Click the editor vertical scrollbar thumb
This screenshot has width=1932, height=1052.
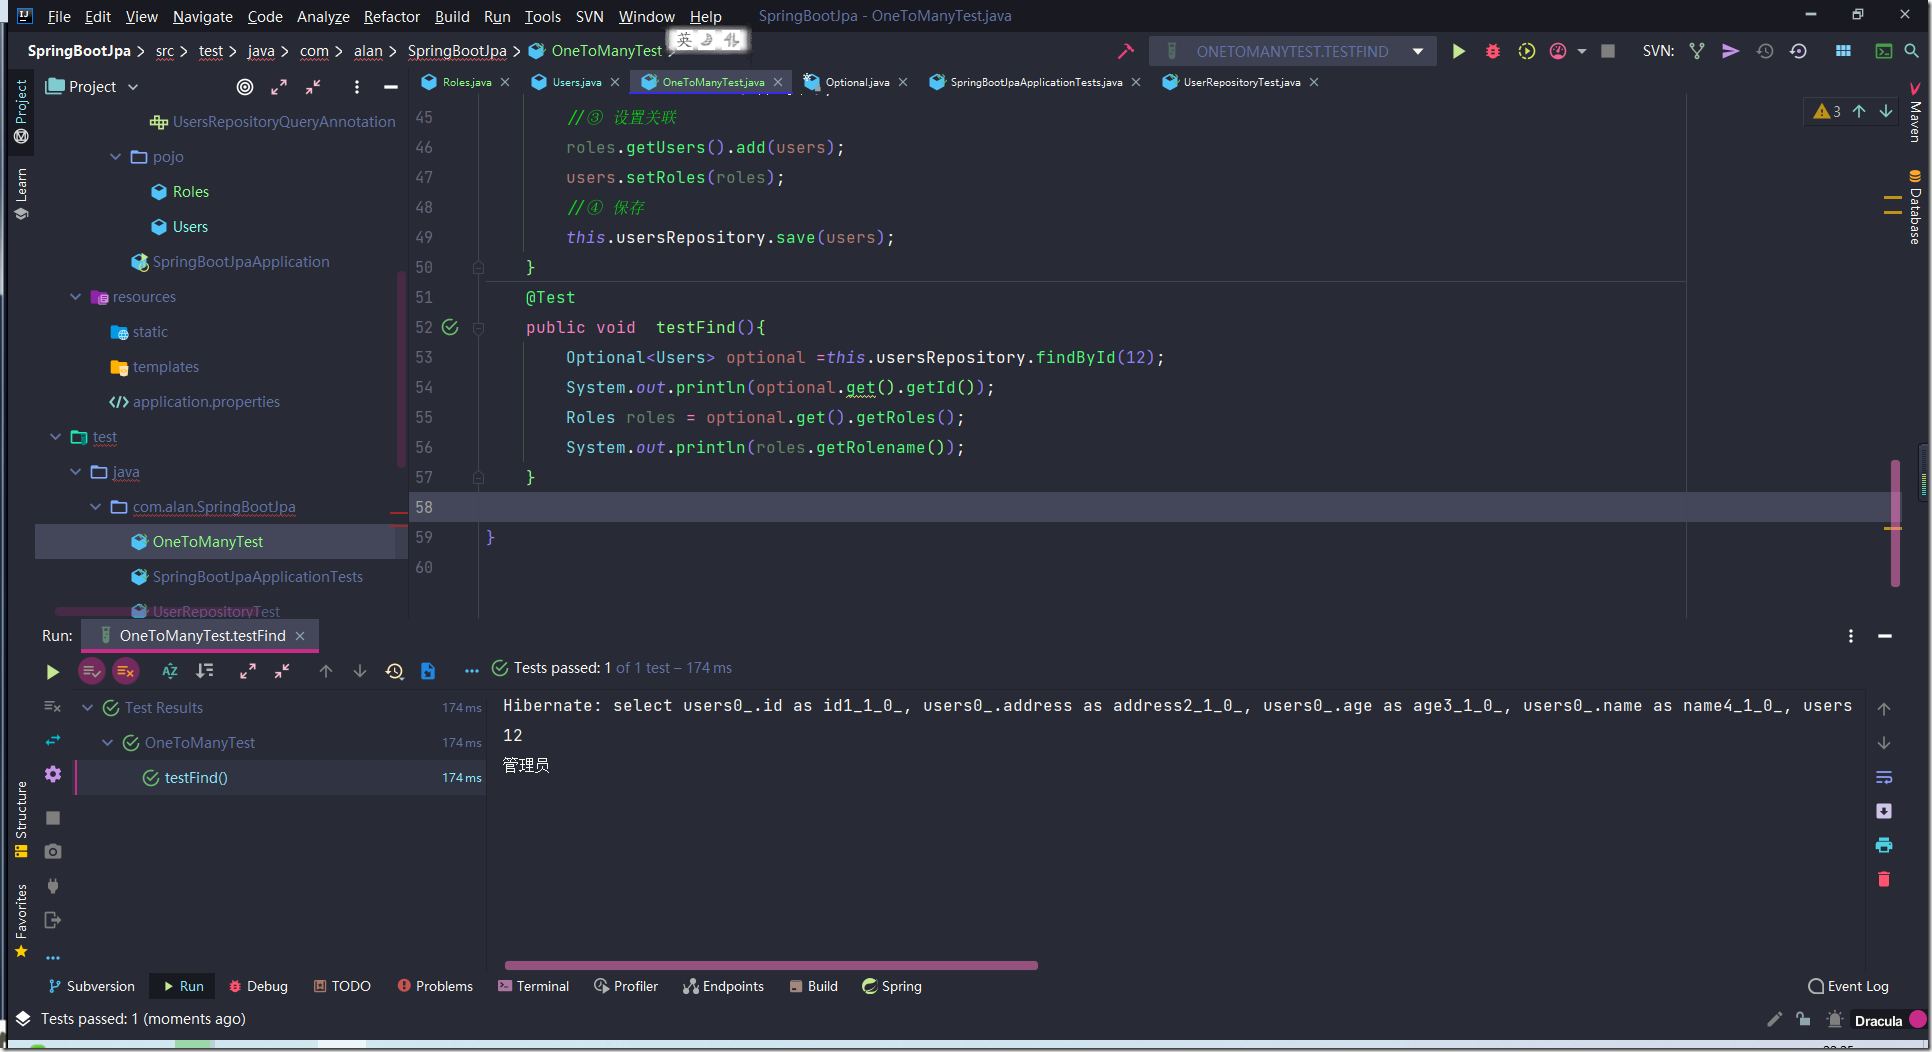click(x=1894, y=523)
